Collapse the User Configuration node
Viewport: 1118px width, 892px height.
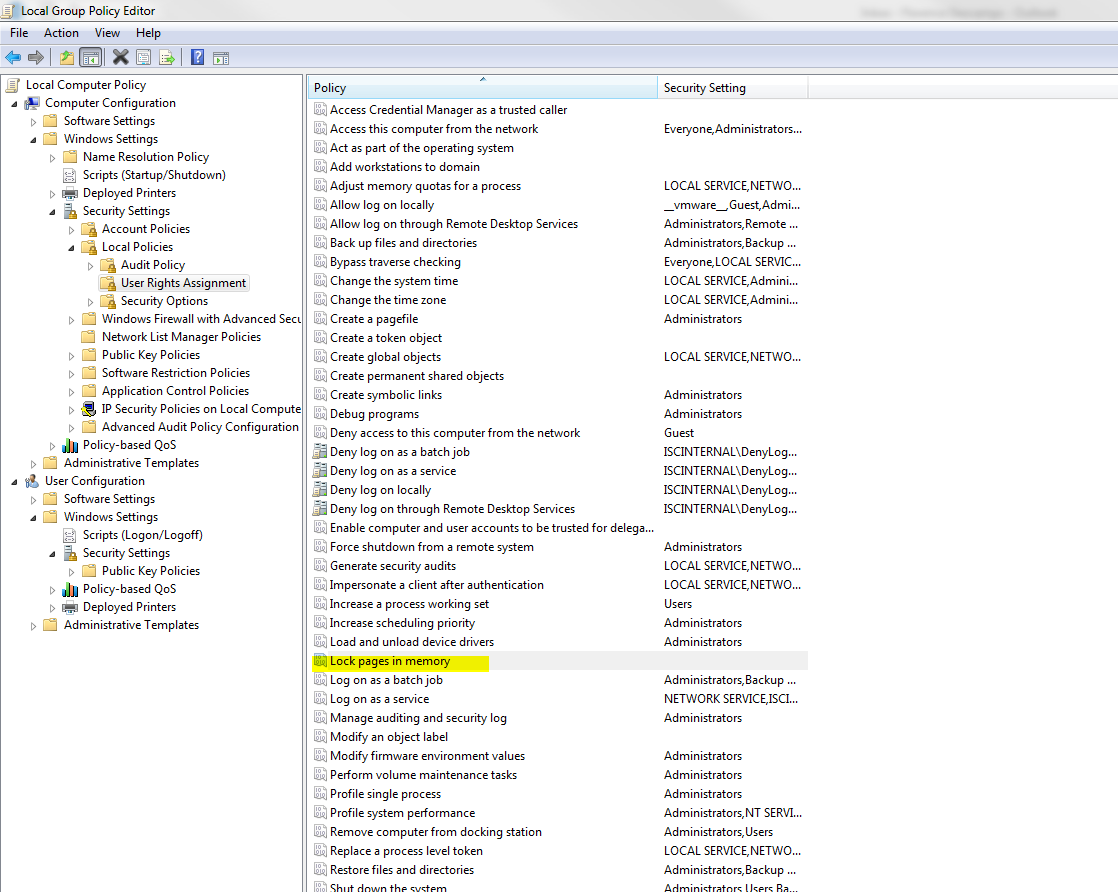(14, 482)
